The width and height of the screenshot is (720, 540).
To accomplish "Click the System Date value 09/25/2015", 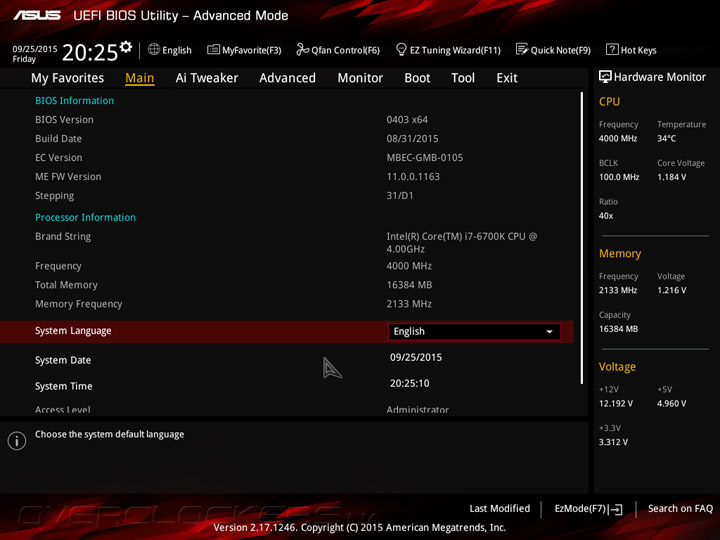I will point(416,358).
